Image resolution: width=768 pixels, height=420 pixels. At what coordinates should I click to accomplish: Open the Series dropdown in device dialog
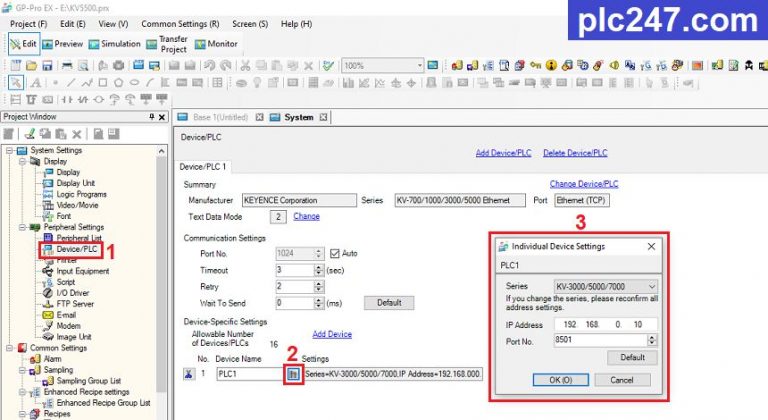[650, 285]
